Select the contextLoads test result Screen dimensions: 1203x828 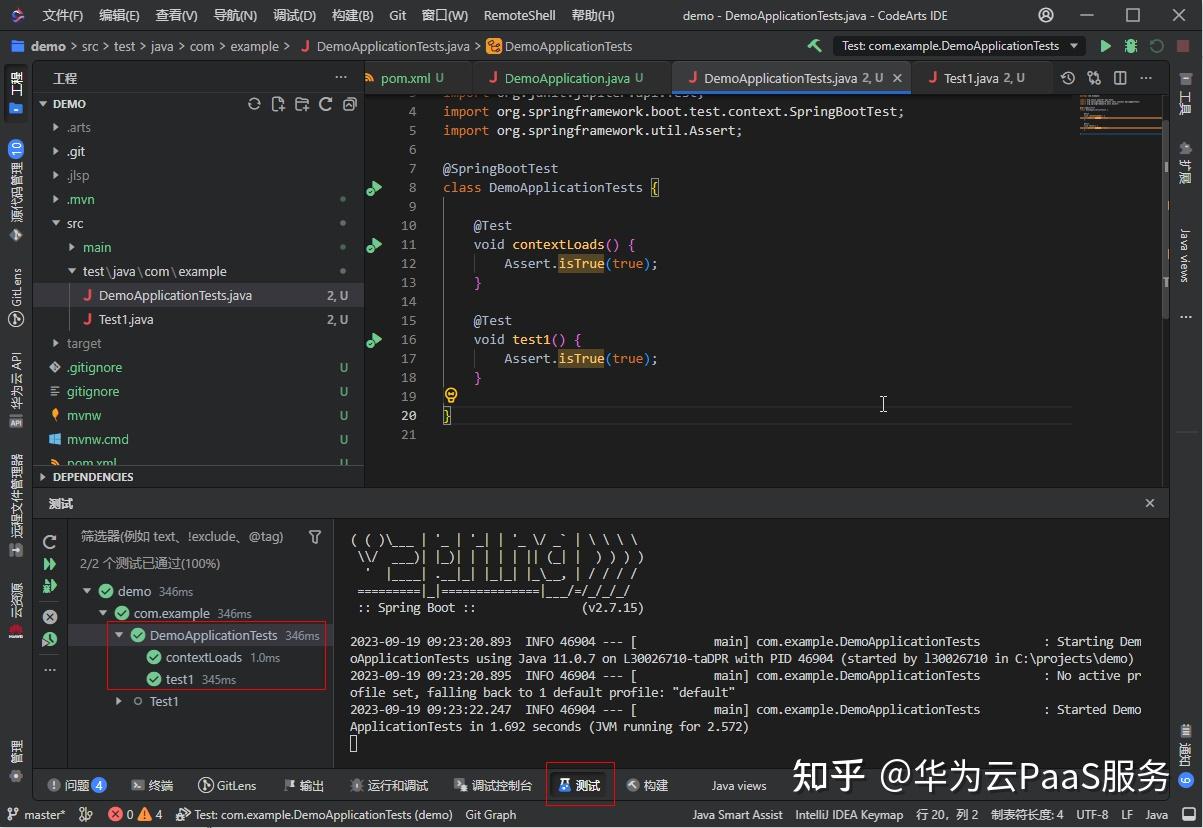(203, 657)
